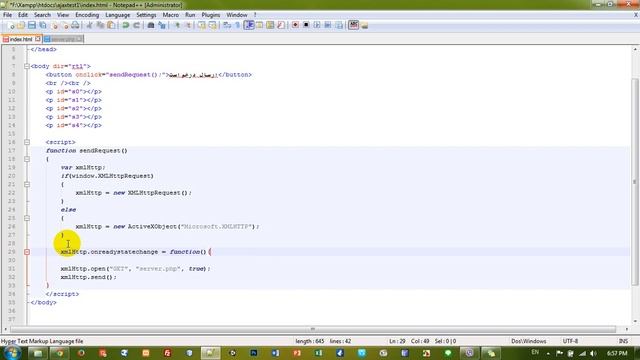Open the Settings menu
The image size is (640, 360).
click(146, 15)
